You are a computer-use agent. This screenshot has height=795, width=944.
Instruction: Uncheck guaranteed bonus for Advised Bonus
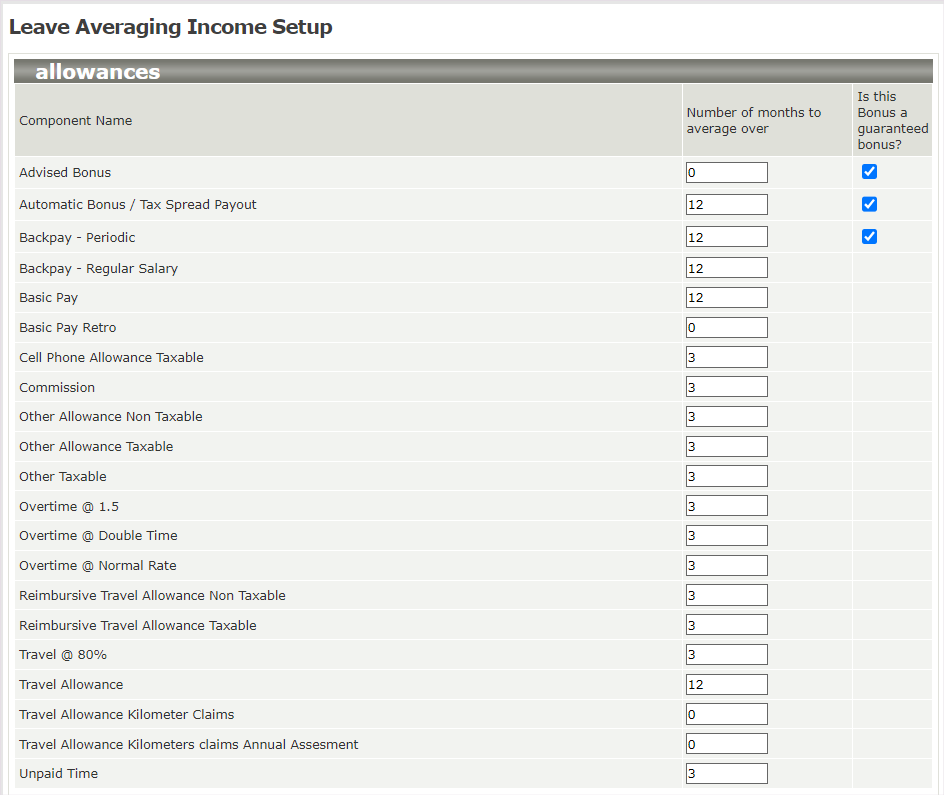[x=869, y=172]
